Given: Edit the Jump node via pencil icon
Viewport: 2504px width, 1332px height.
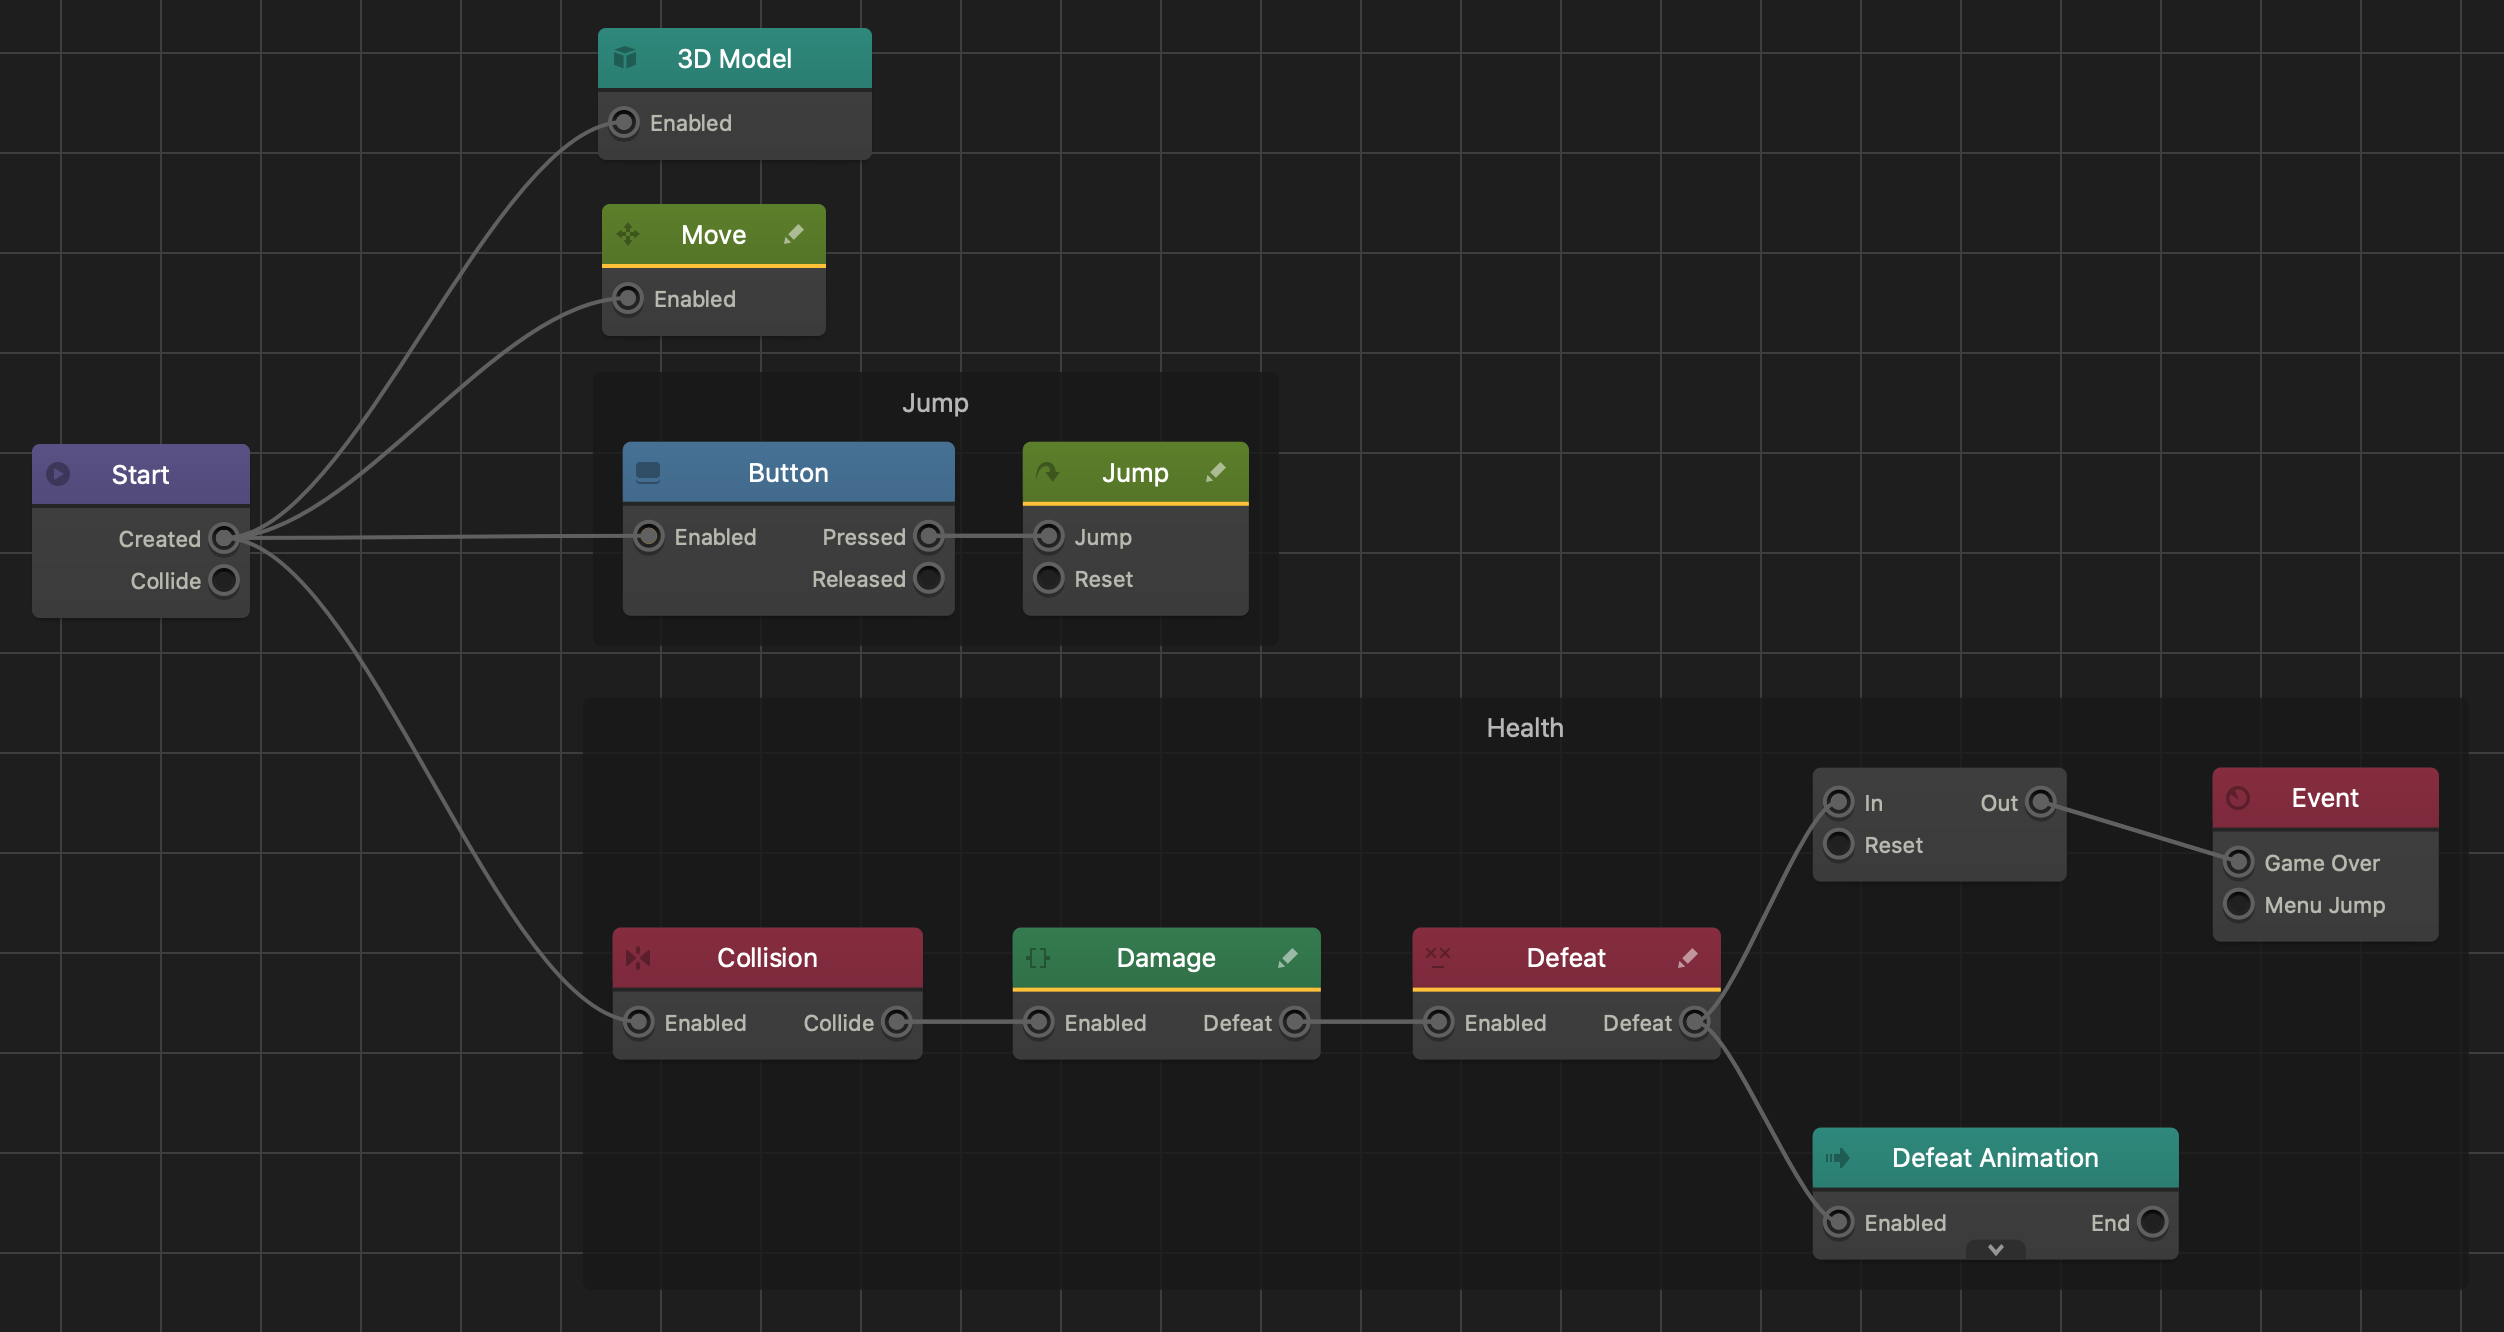Looking at the screenshot, I should (x=1215, y=472).
